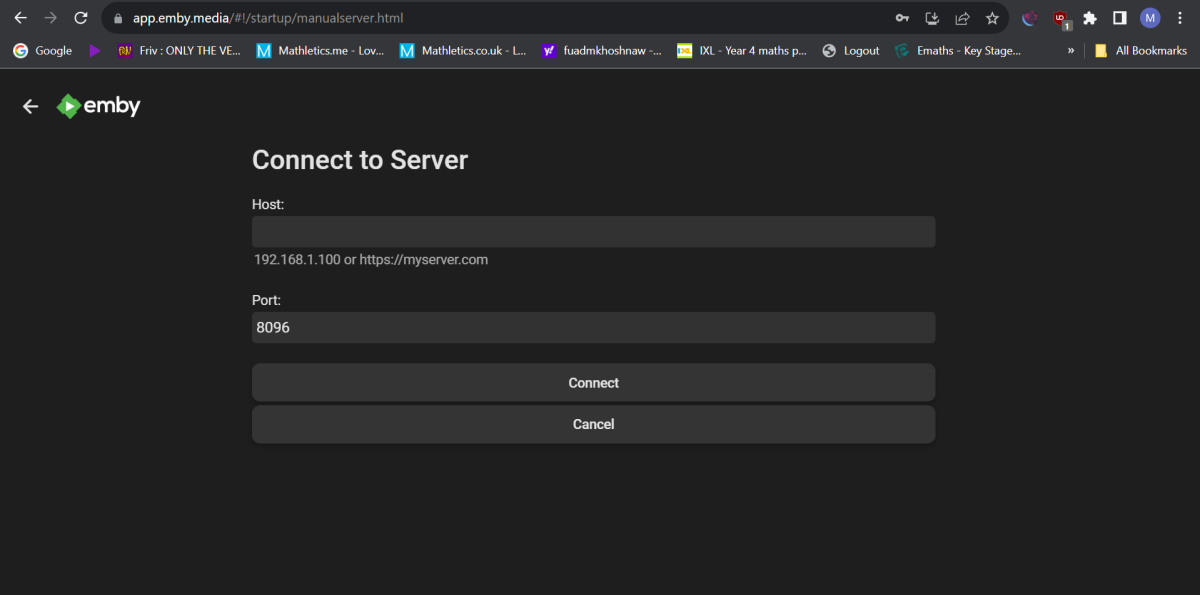Click the install app icon in address bar
The width and height of the screenshot is (1200, 595).
932,18
